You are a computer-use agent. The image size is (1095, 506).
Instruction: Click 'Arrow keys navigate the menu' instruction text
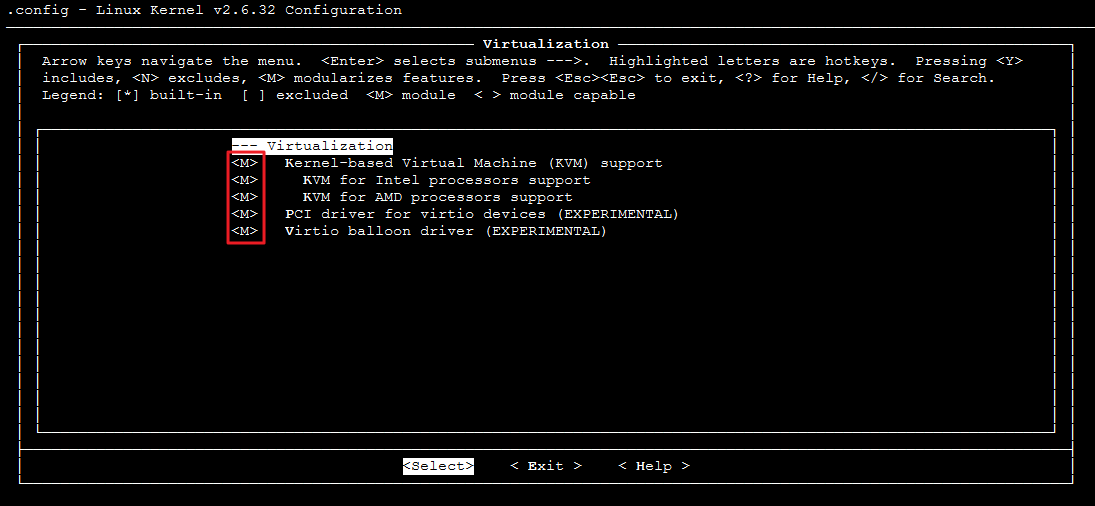172,61
